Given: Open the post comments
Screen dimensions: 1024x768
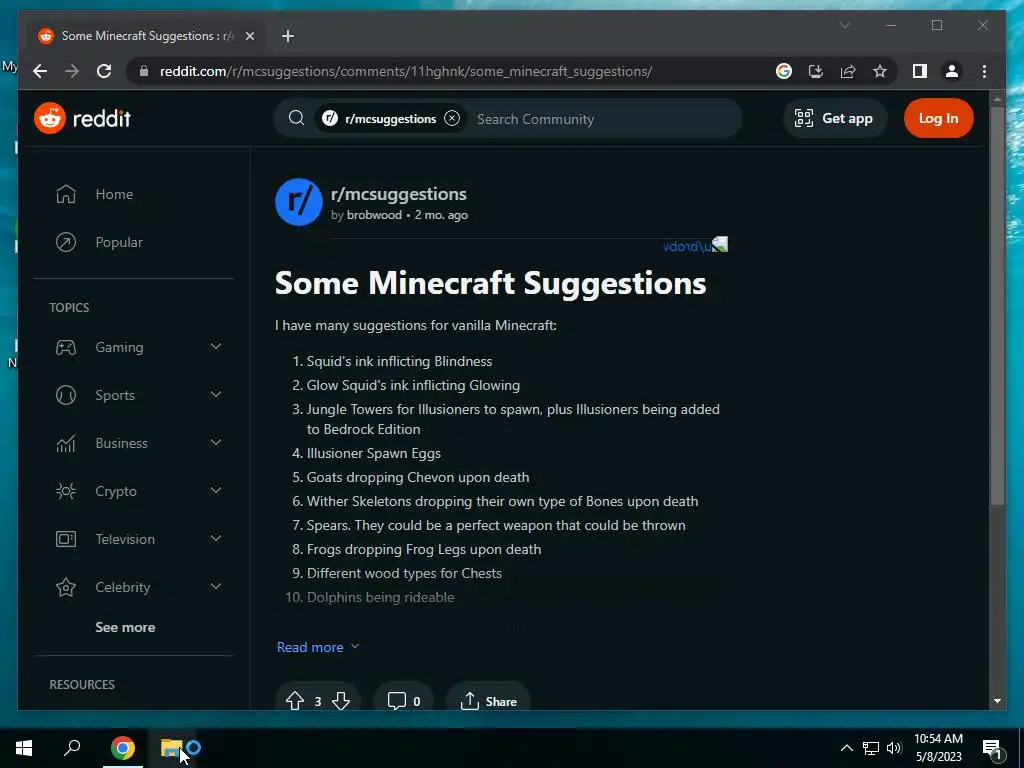Looking at the screenshot, I should [x=404, y=701].
